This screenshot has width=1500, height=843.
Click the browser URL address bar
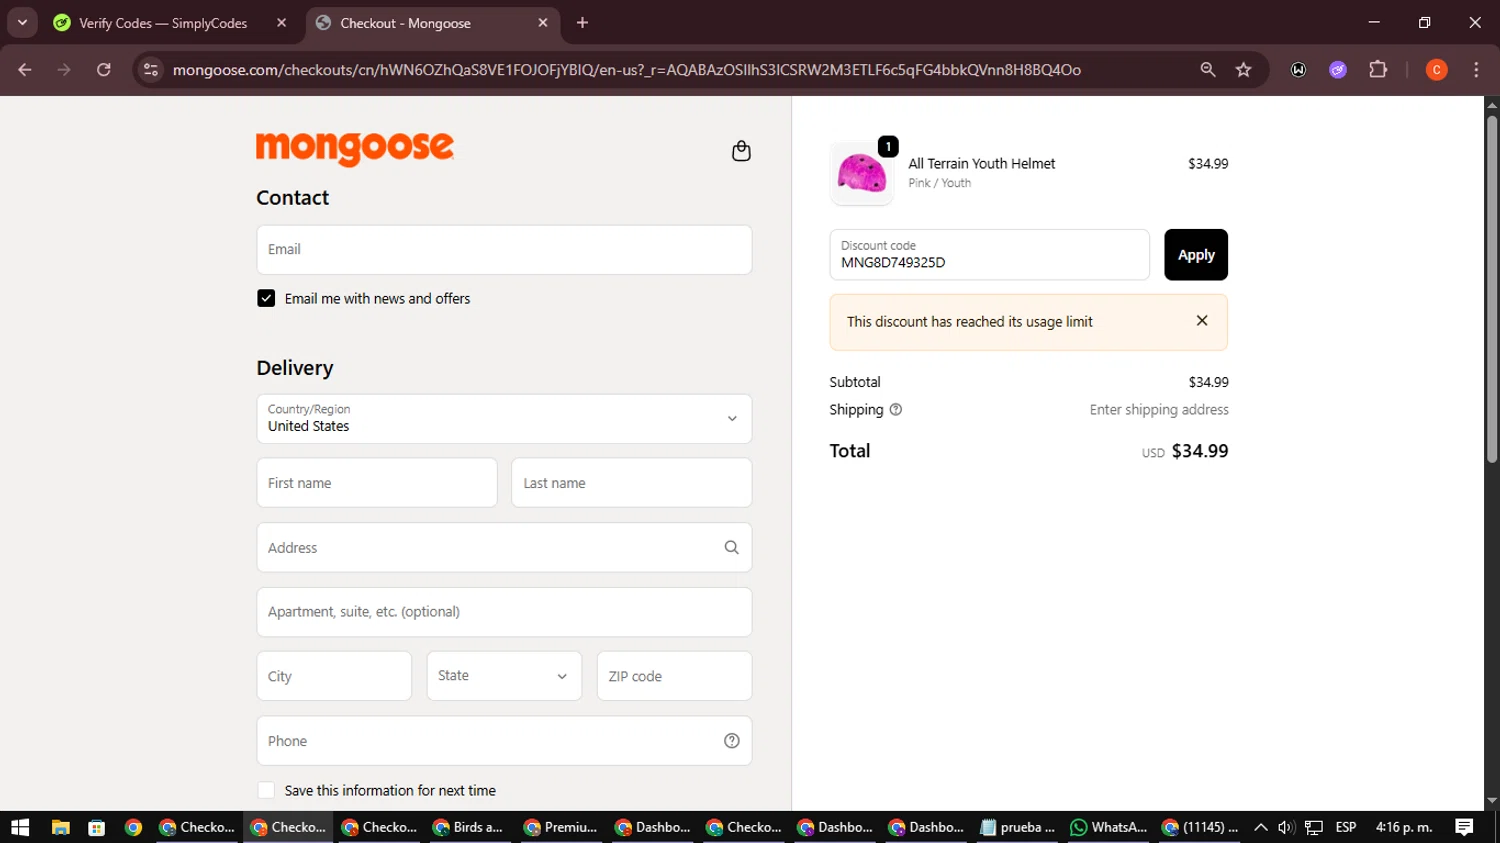(626, 70)
